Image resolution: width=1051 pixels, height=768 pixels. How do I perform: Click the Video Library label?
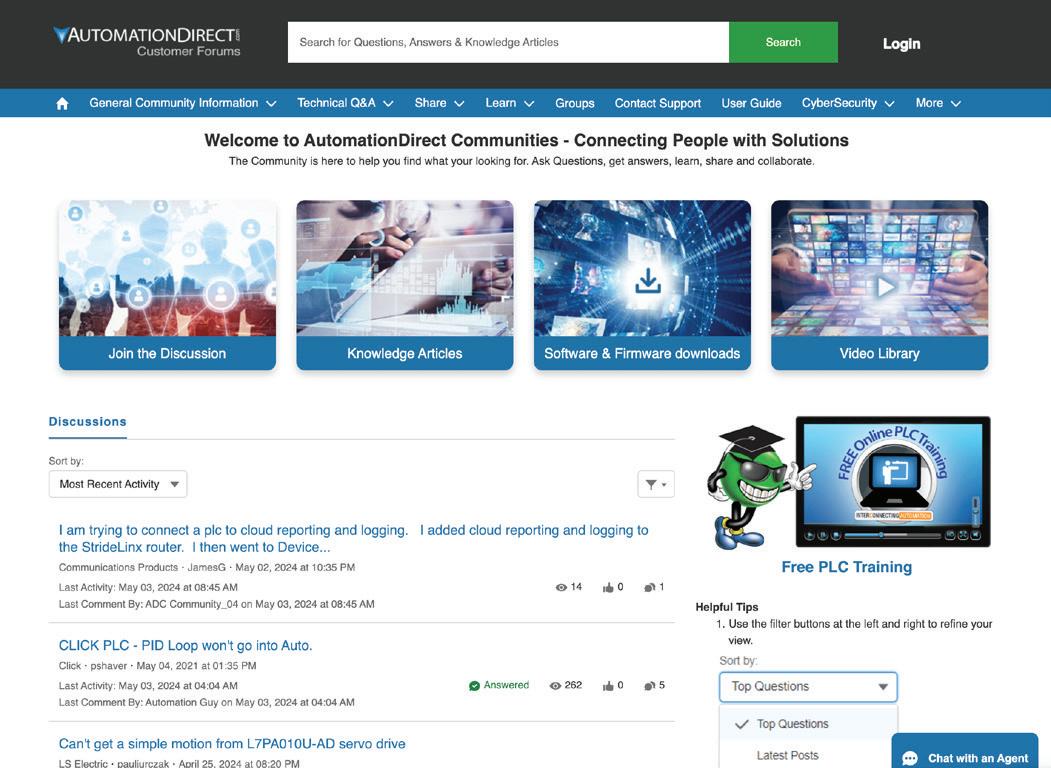879,353
